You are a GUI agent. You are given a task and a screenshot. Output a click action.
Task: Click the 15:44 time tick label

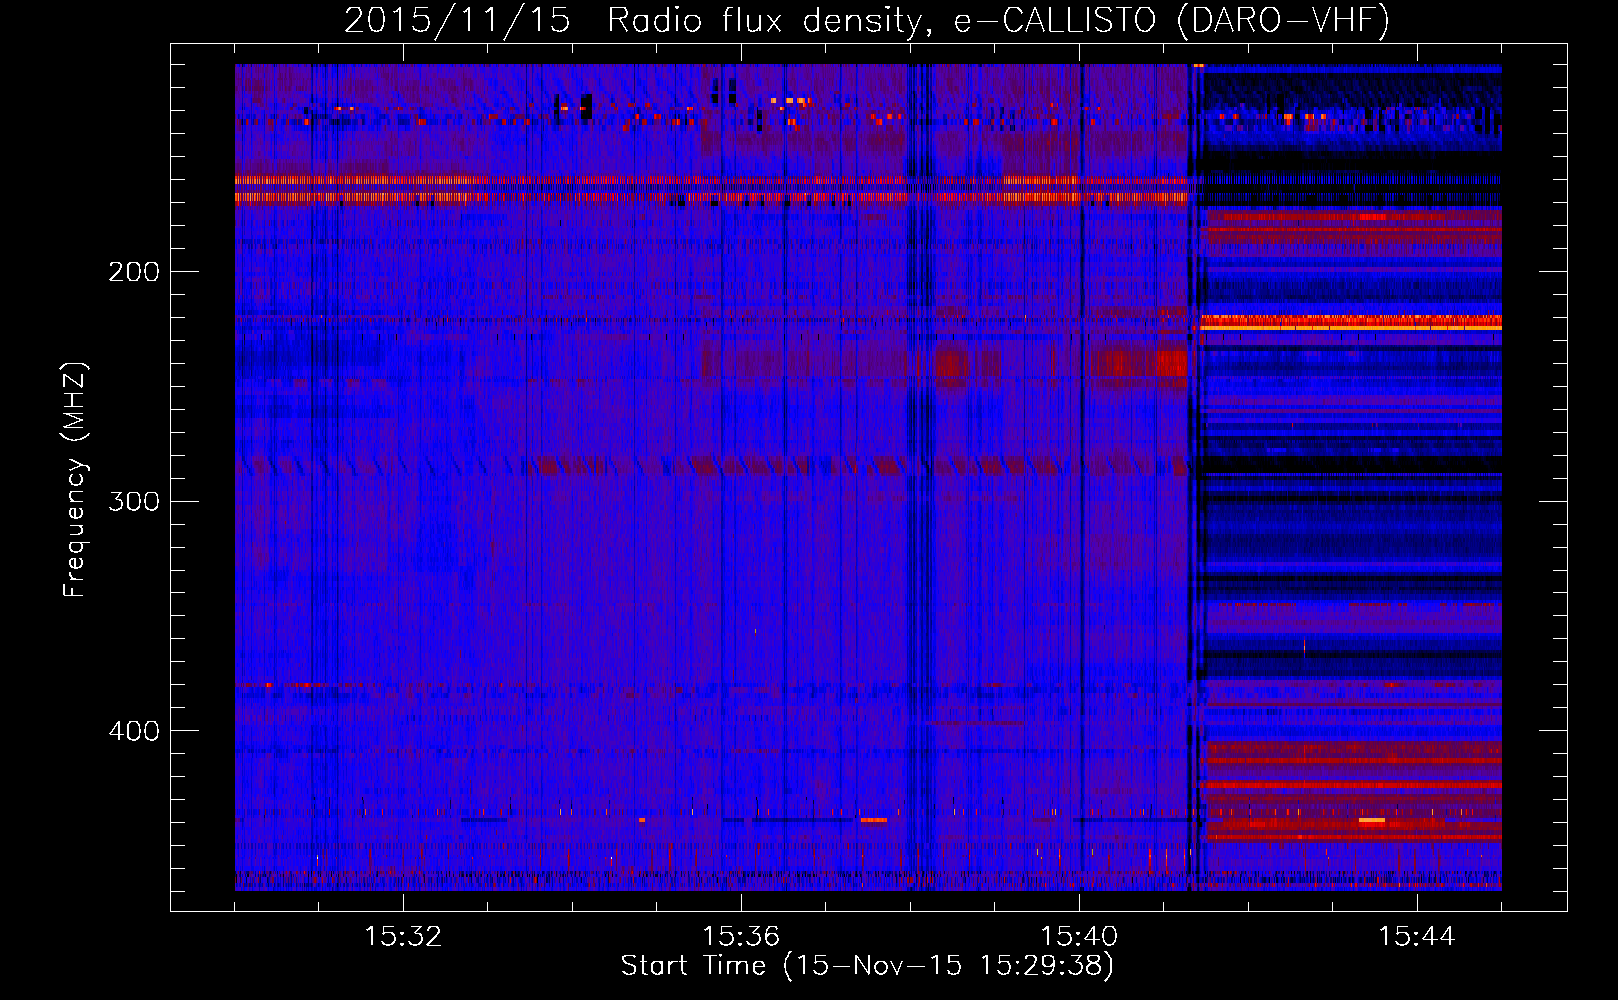point(1417,937)
